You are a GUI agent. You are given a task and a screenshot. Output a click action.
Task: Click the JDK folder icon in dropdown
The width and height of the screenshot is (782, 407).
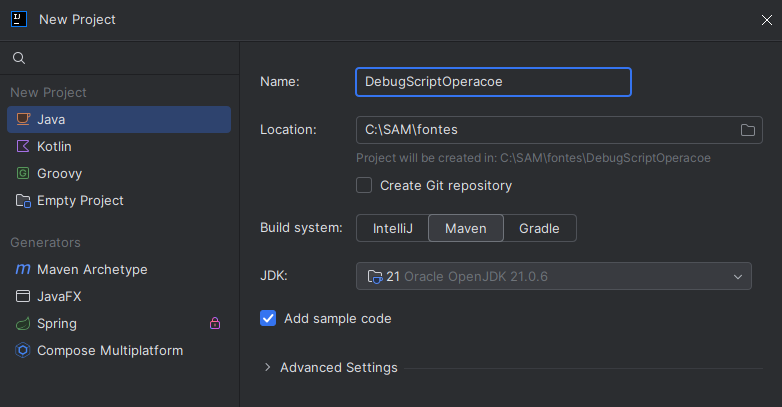[375, 276]
